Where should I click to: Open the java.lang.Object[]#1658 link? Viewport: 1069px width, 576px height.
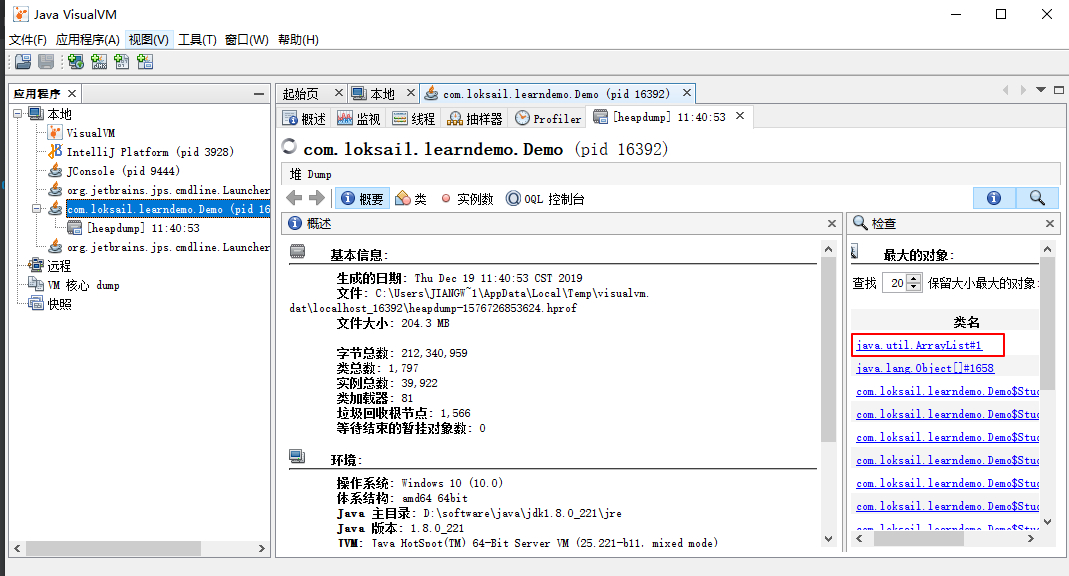[x=925, y=368]
